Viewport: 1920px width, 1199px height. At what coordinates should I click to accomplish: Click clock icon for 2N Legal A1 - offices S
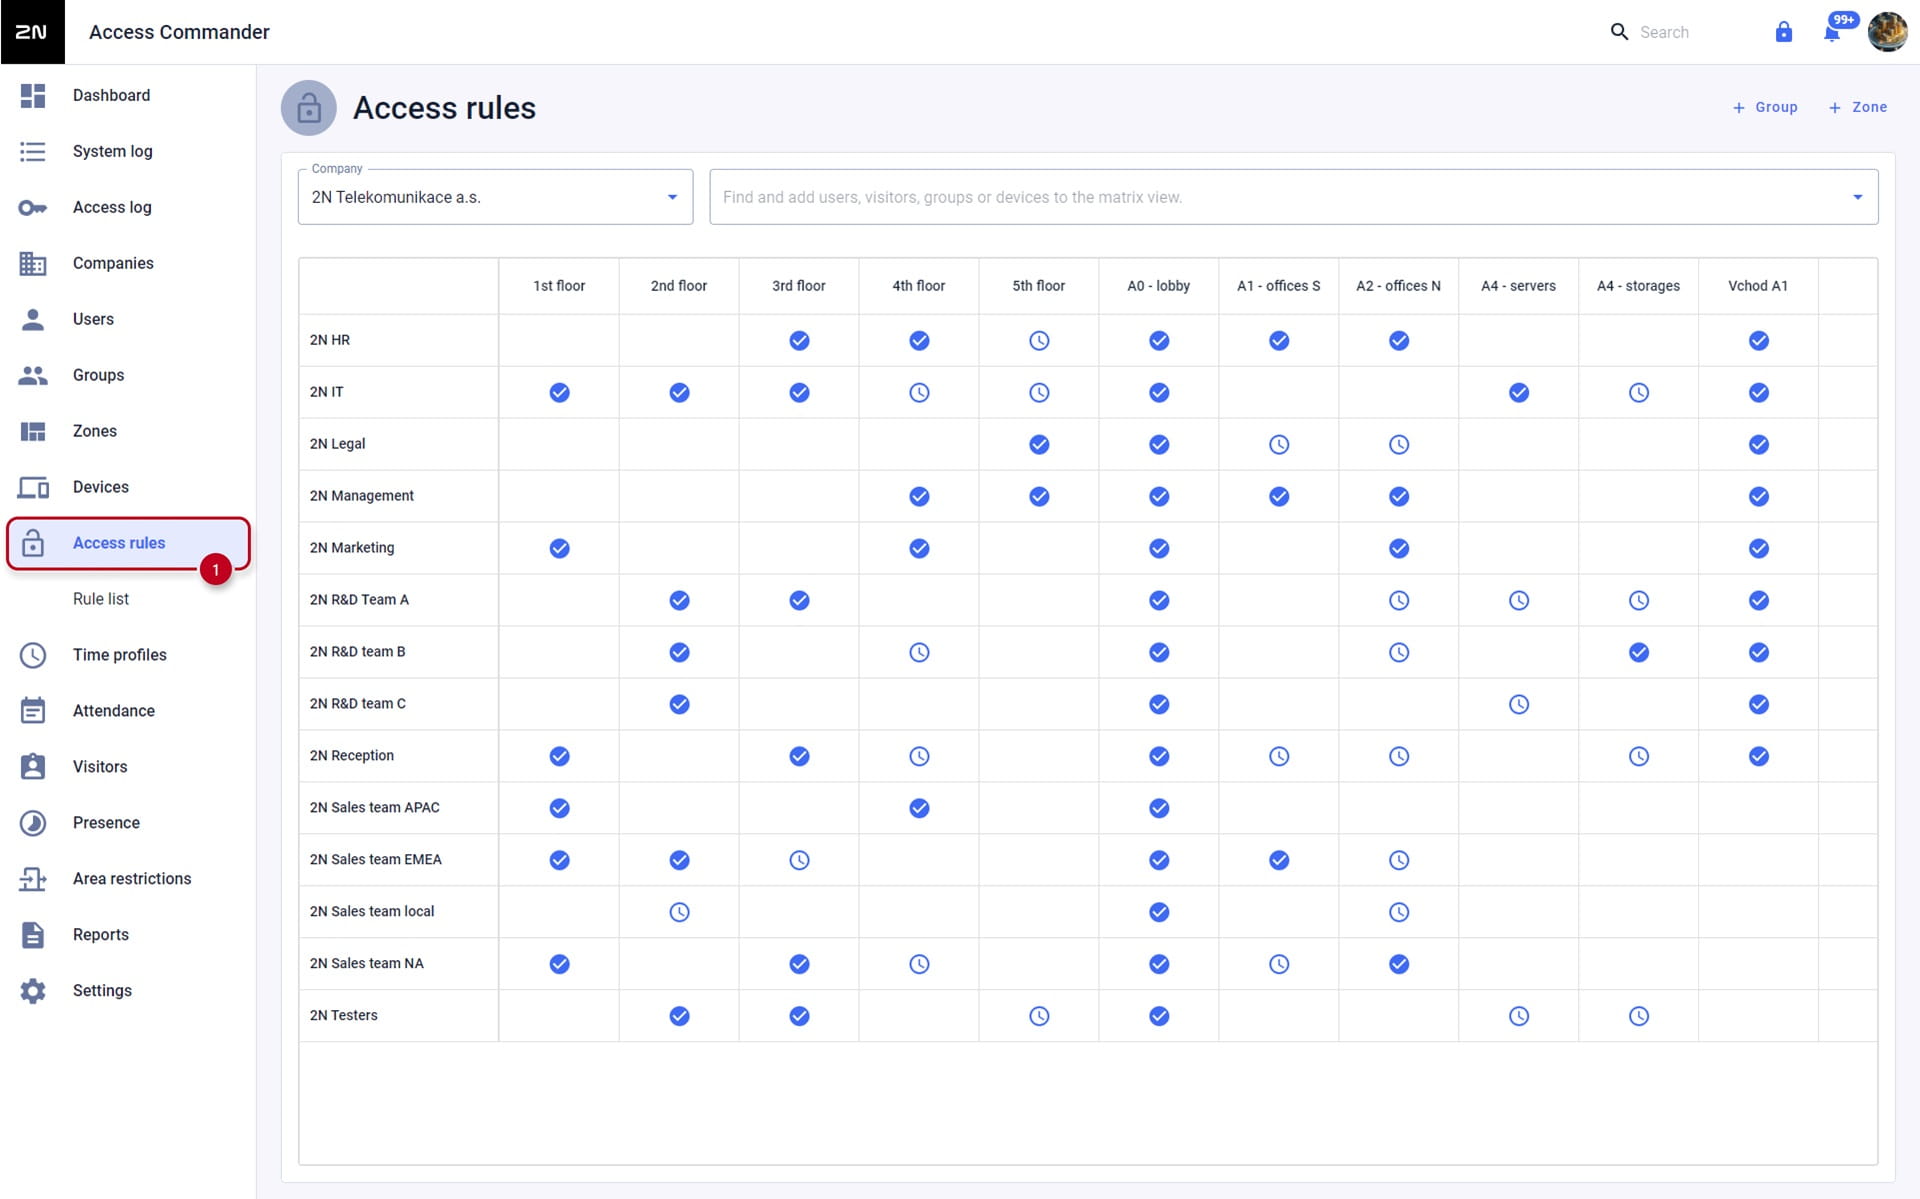click(x=1279, y=445)
